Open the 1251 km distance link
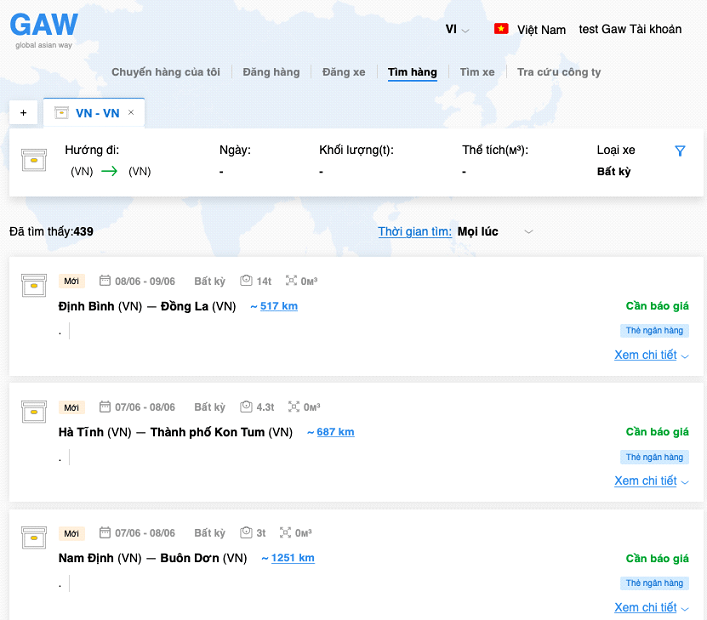The height and width of the screenshot is (620, 707). pos(292,558)
